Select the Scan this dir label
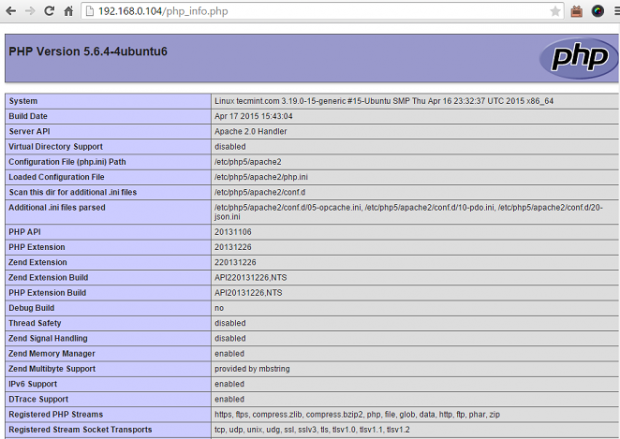This screenshot has width=620, height=439. coord(72,192)
